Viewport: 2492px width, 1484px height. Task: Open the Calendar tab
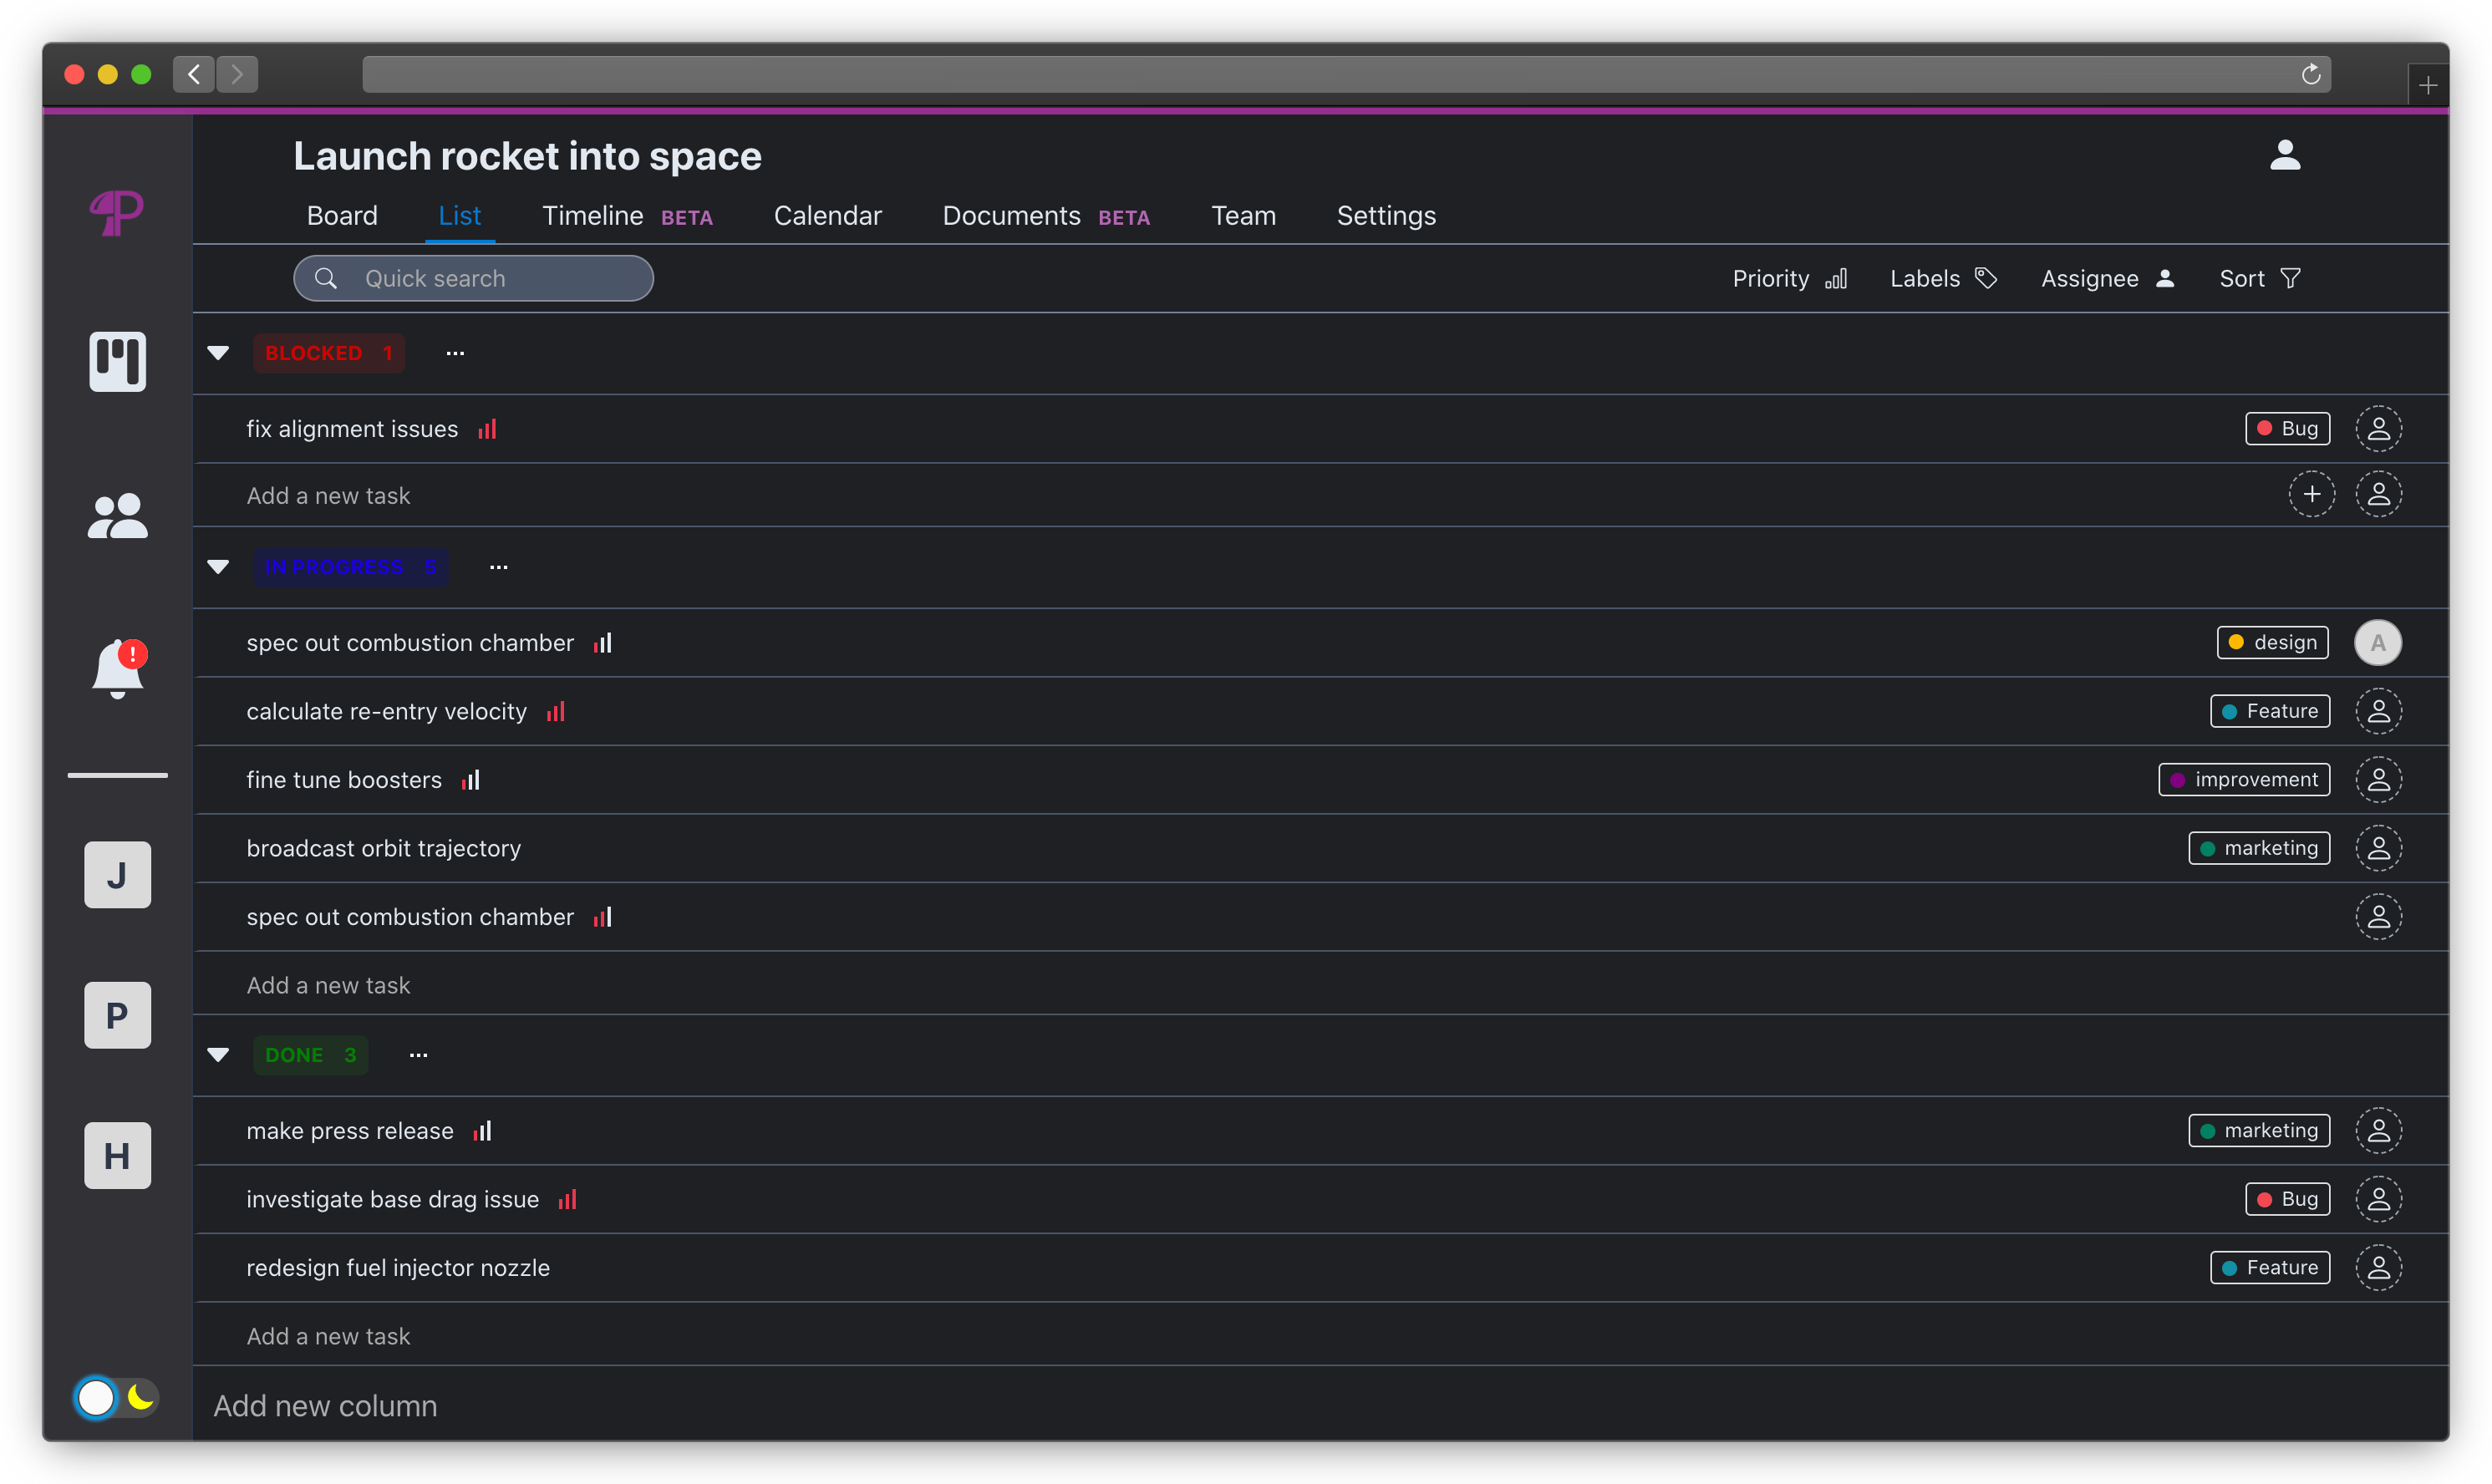click(827, 216)
